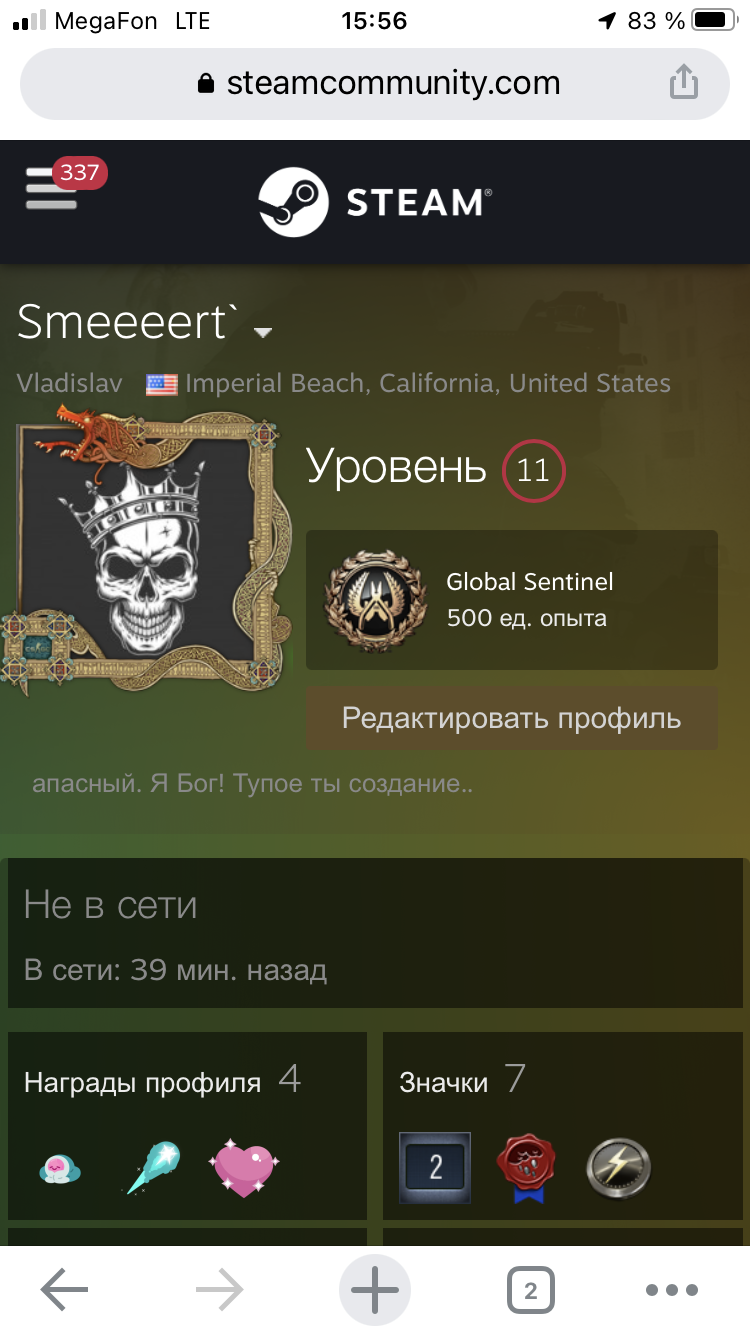
Task: Tap the Редактировать профиль button
Action: pos(512,717)
